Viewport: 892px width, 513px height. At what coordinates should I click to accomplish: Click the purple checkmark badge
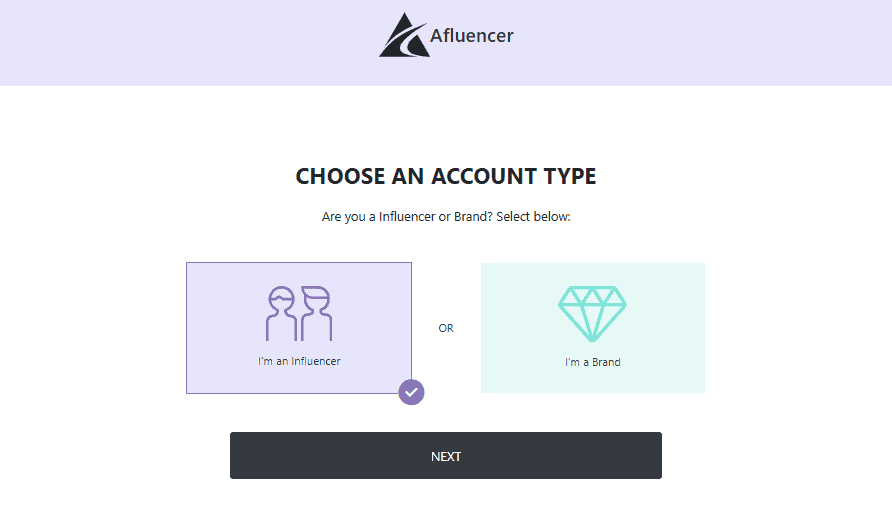coord(411,392)
